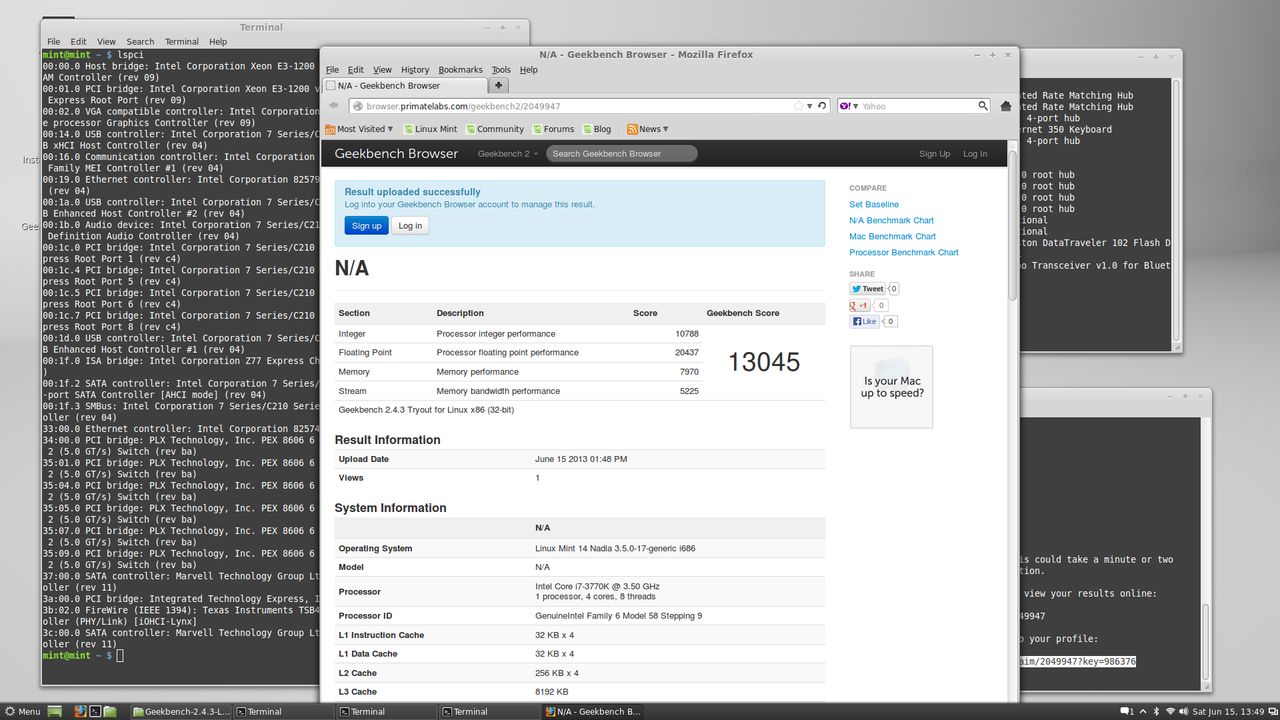1280x720 pixels.
Task: Click the chat notifications tray icon
Action: (1127, 712)
